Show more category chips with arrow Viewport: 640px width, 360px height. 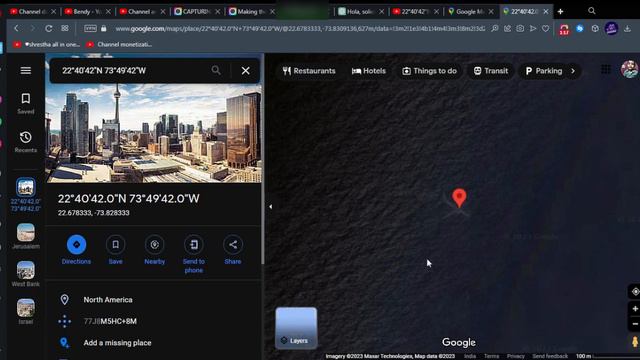pos(573,71)
